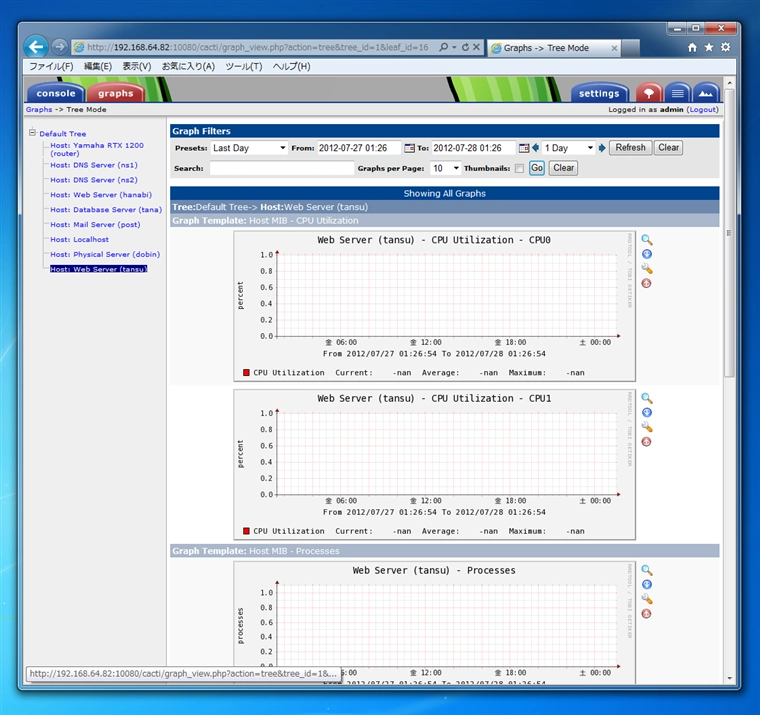This screenshot has height=715, width=760.
Task: Click the To date input field
Action: click(473, 148)
